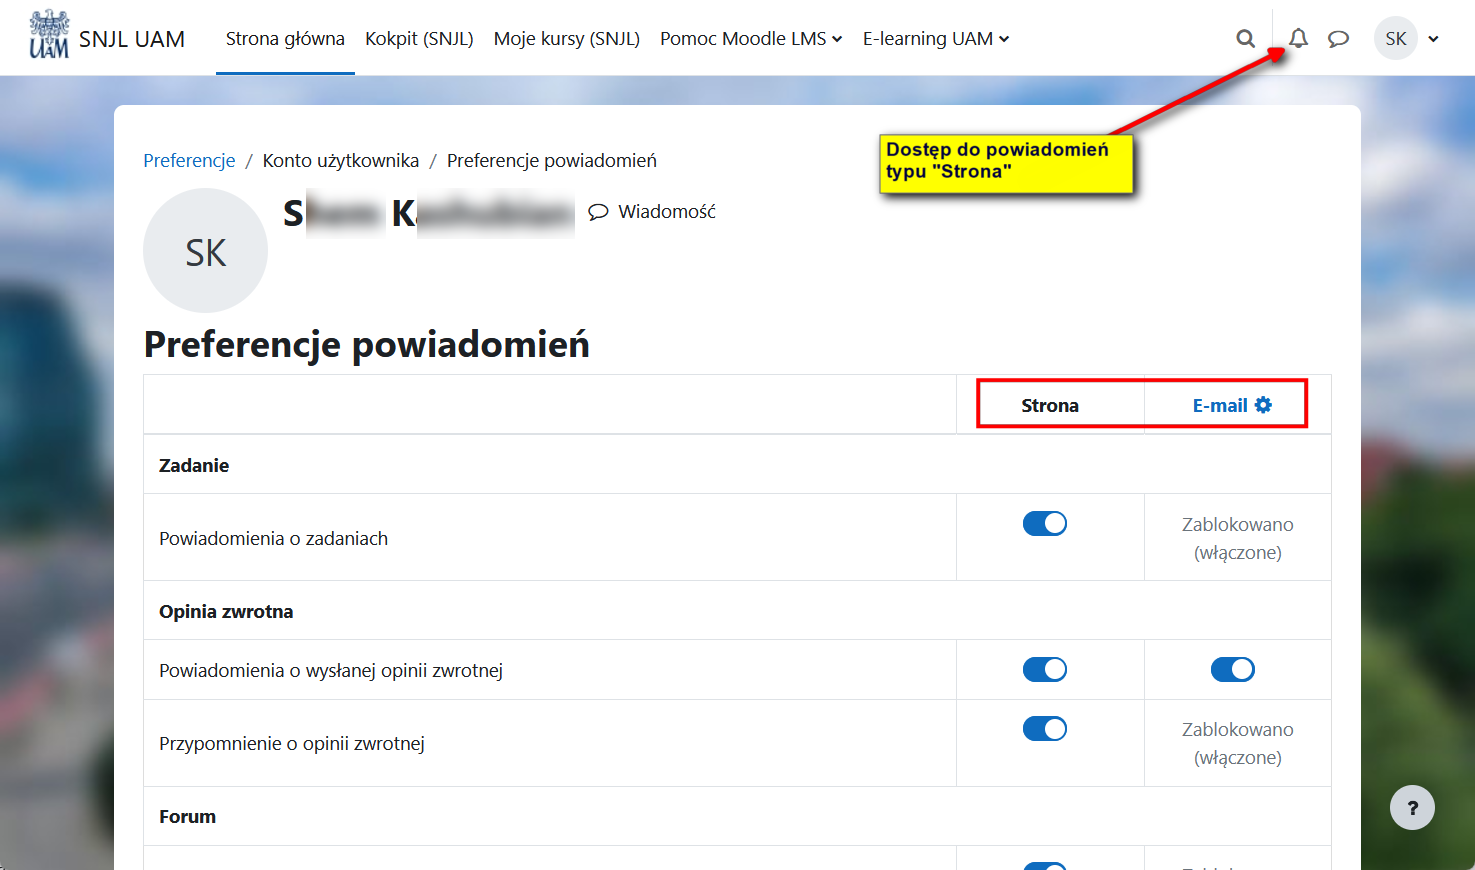Screen dimensions: 1475x870
Task: Click Przypomnienie o opinii zwrotnej row label
Action: pos(292,743)
